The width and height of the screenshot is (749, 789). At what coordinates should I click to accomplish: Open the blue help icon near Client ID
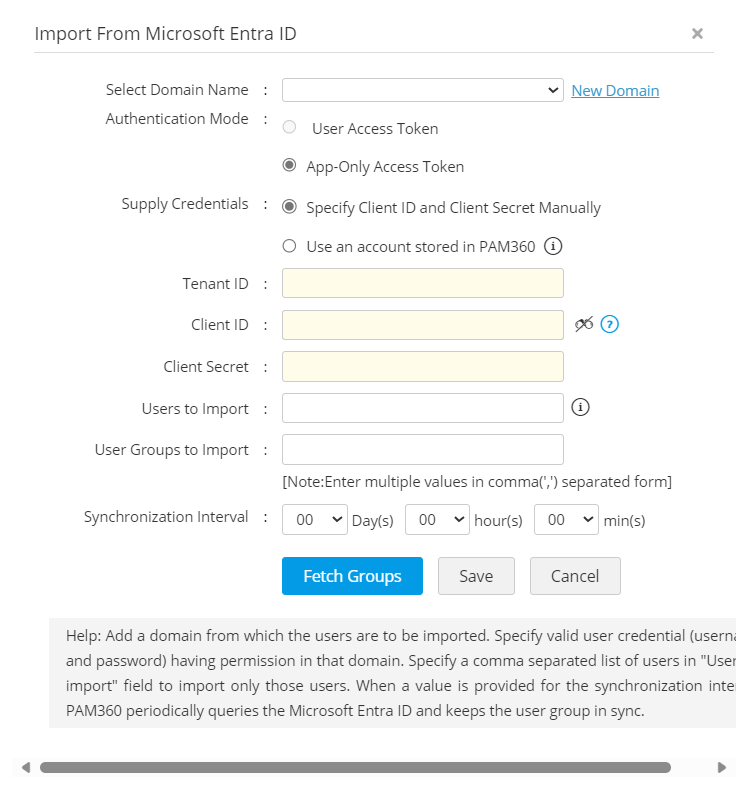tap(610, 324)
